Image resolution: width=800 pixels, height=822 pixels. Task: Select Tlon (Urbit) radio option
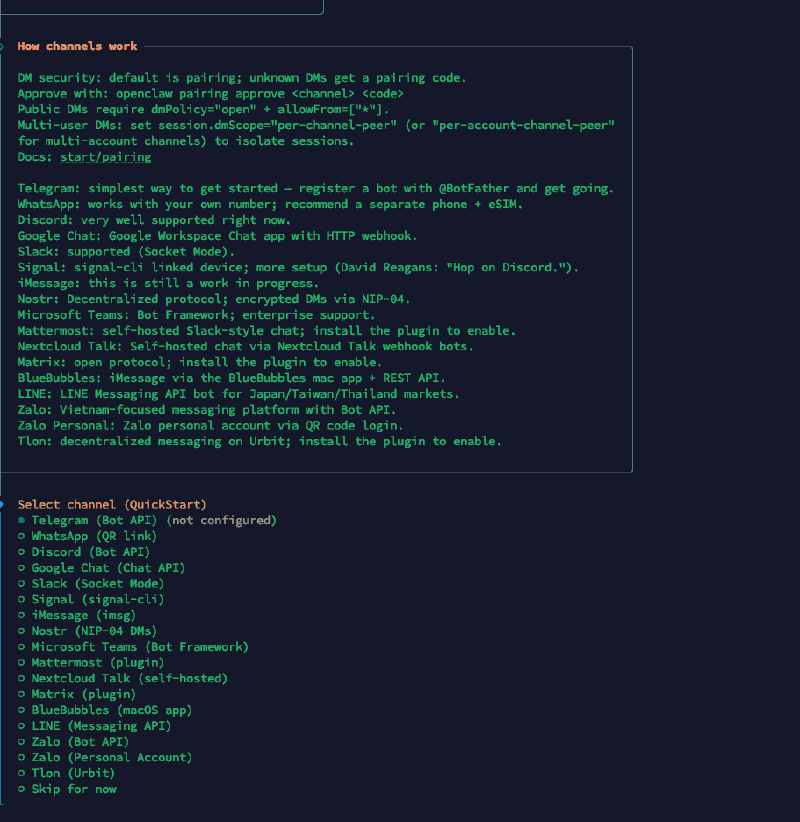pyautogui.click(x=22, y=773)
